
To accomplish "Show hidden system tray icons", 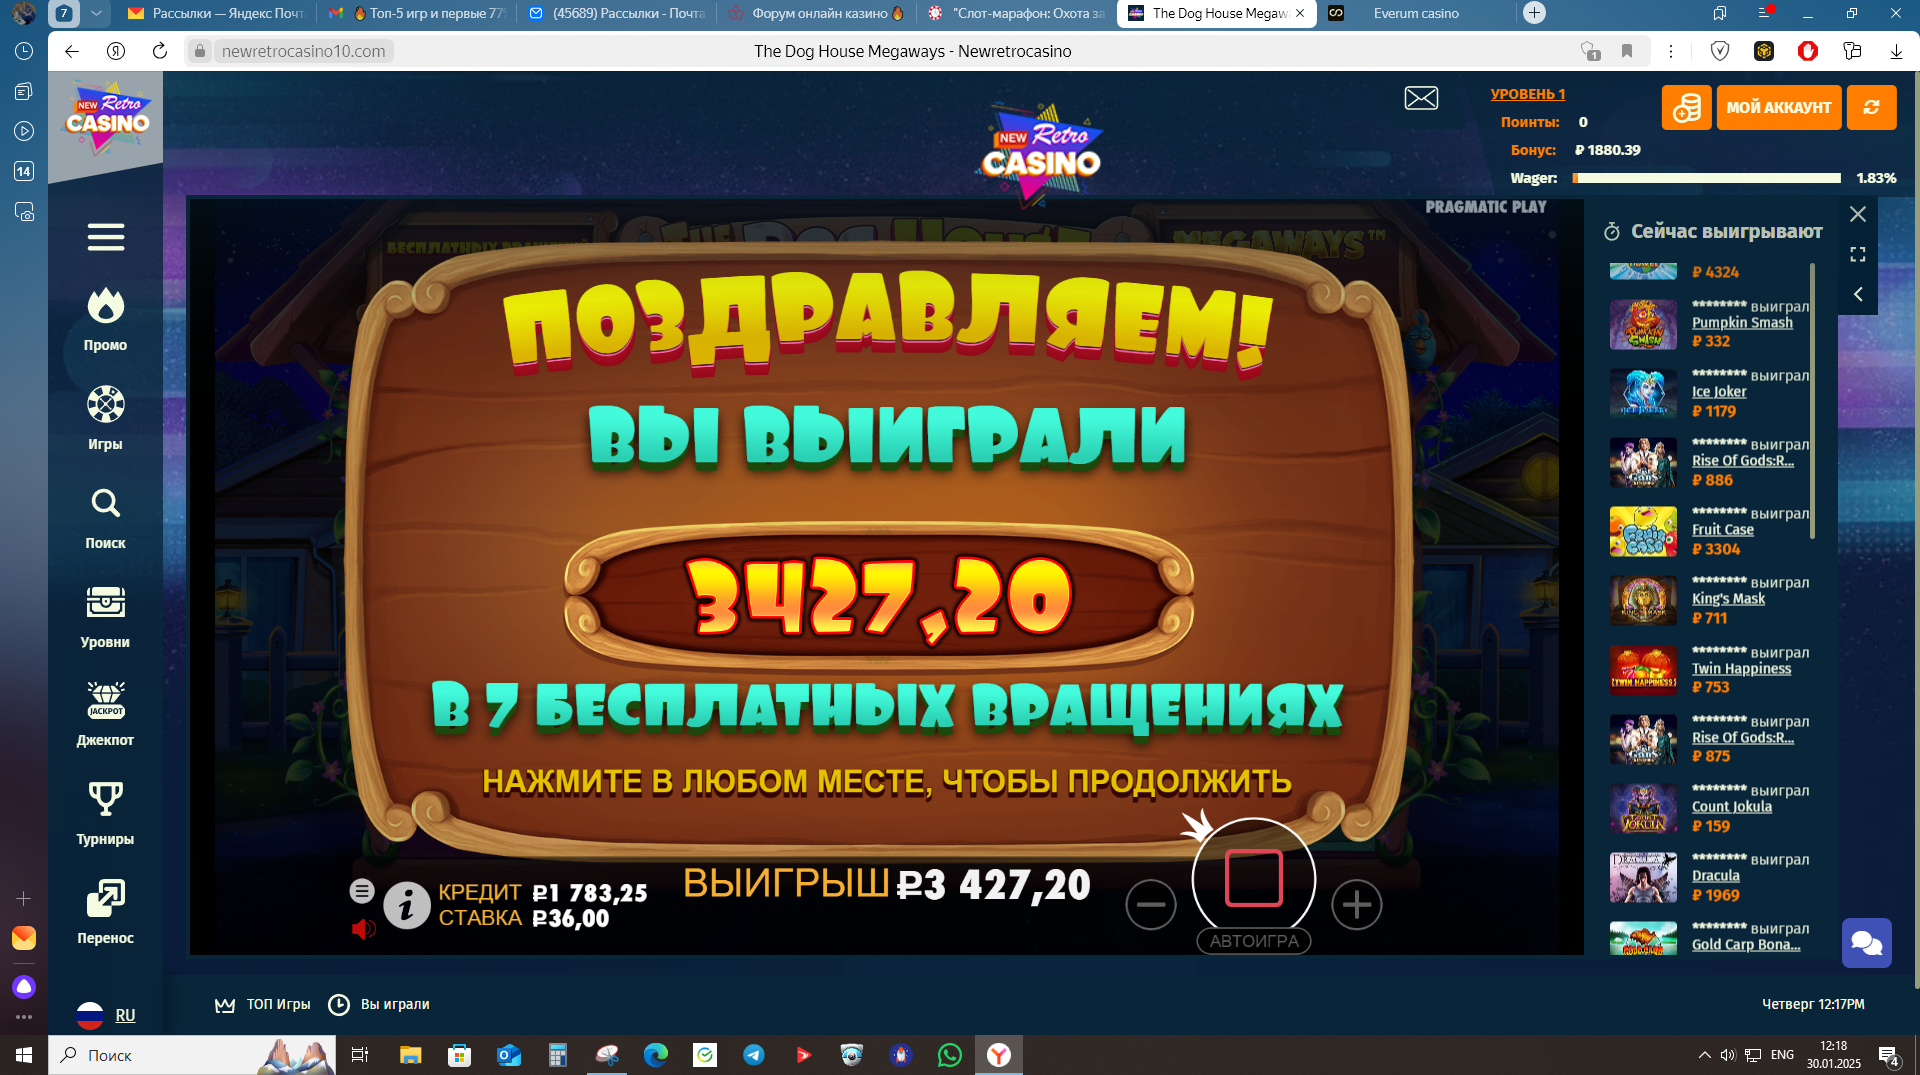I will 1704,1055.
